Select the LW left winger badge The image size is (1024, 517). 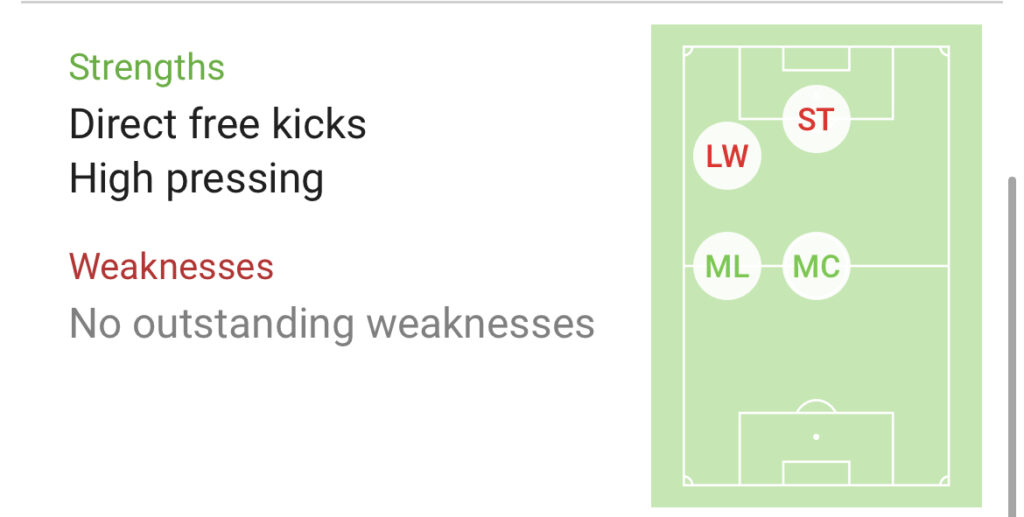click(x=727, y=156)
